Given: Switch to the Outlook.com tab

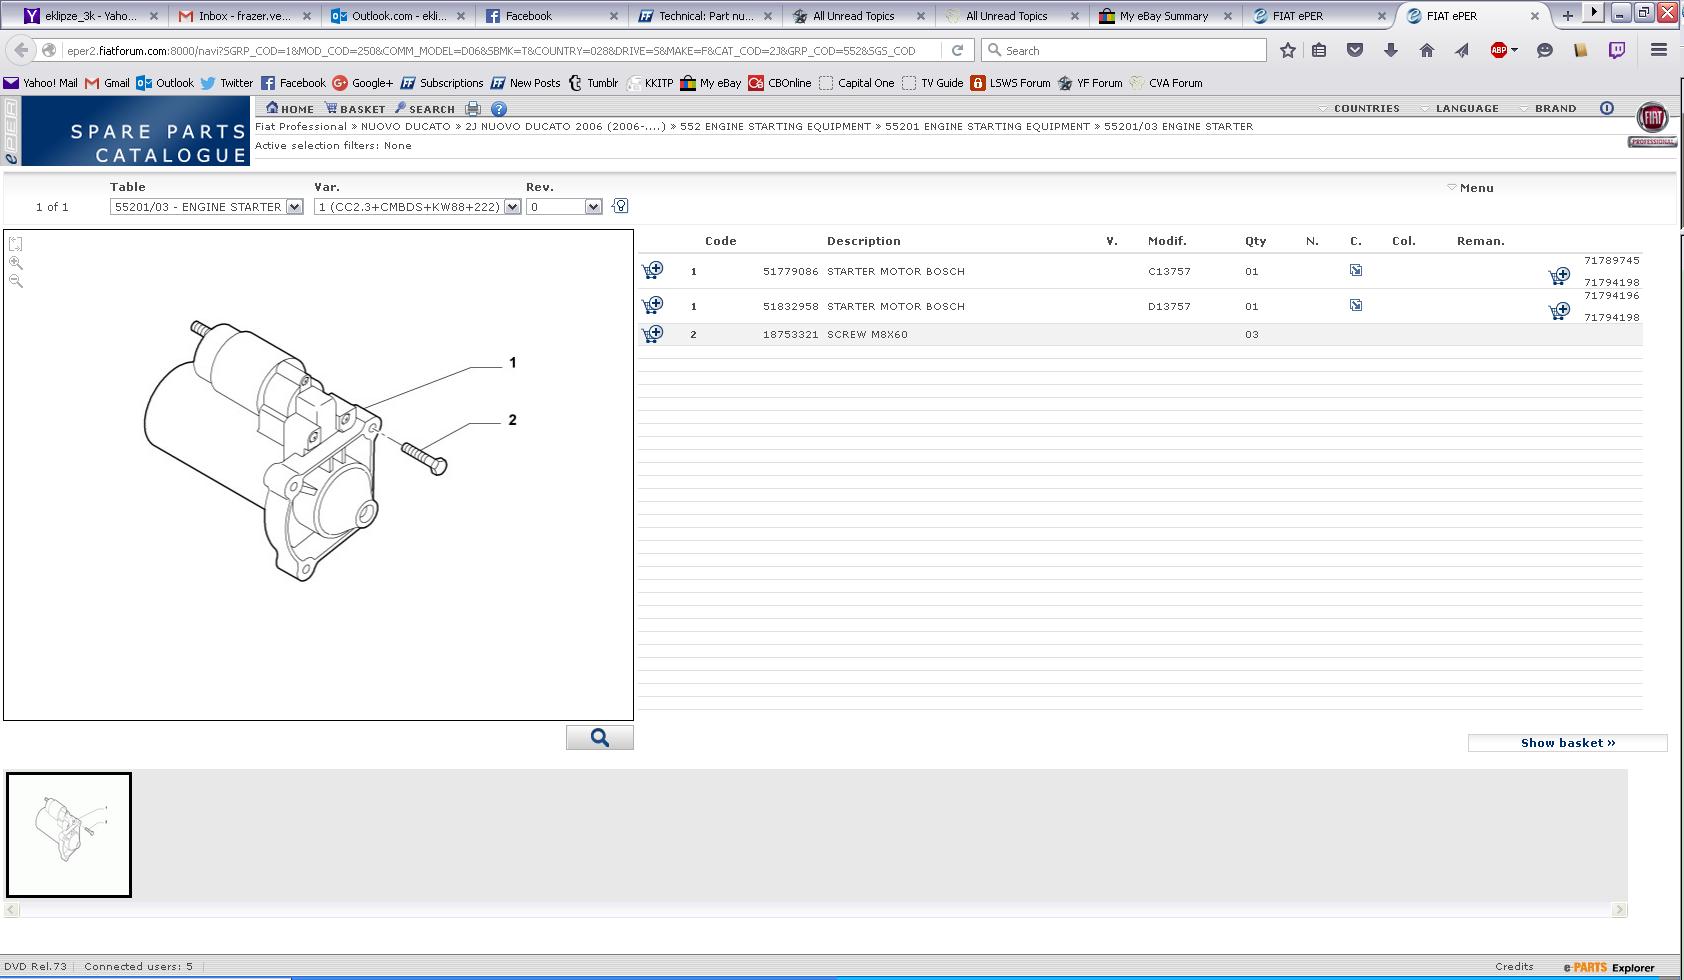Looking at the screenshot, I should click(x=397, y=16).
